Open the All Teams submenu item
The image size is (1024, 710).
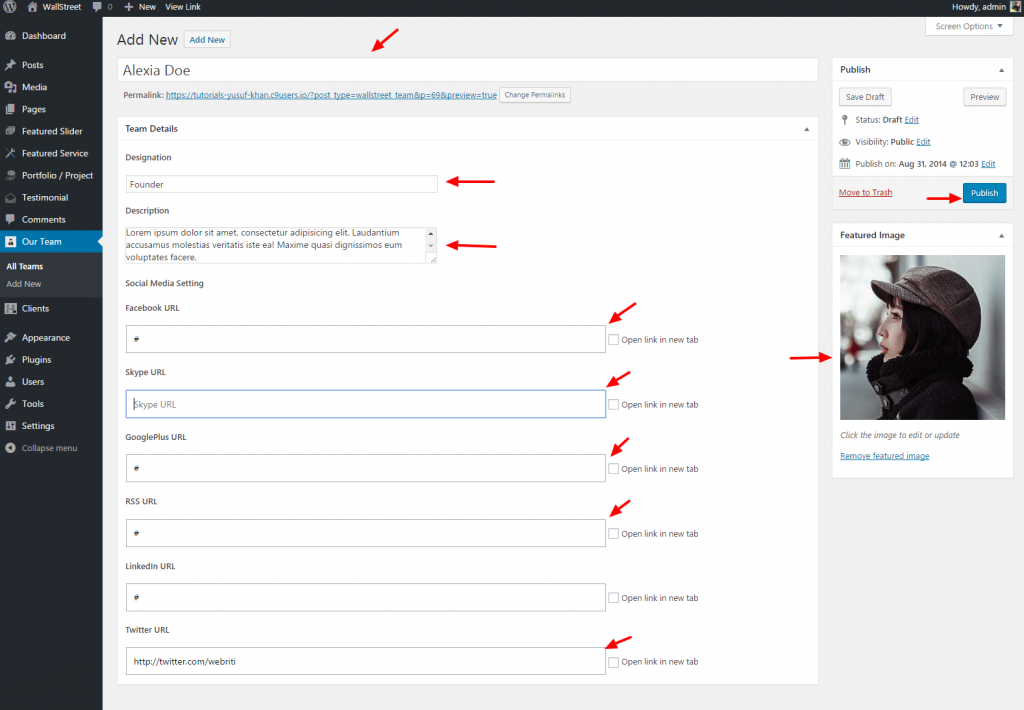coord(25,266)
